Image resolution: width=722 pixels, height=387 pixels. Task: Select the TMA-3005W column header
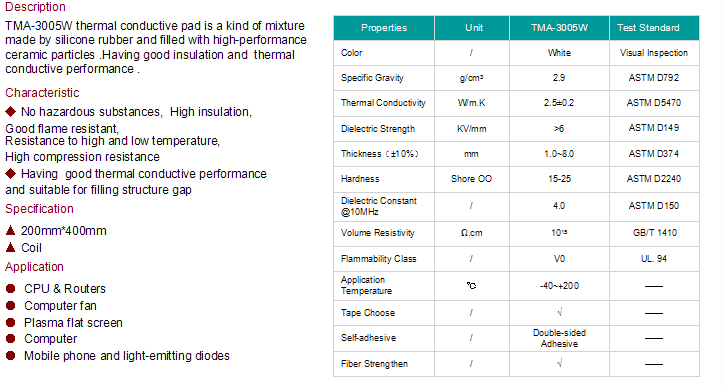559,28
